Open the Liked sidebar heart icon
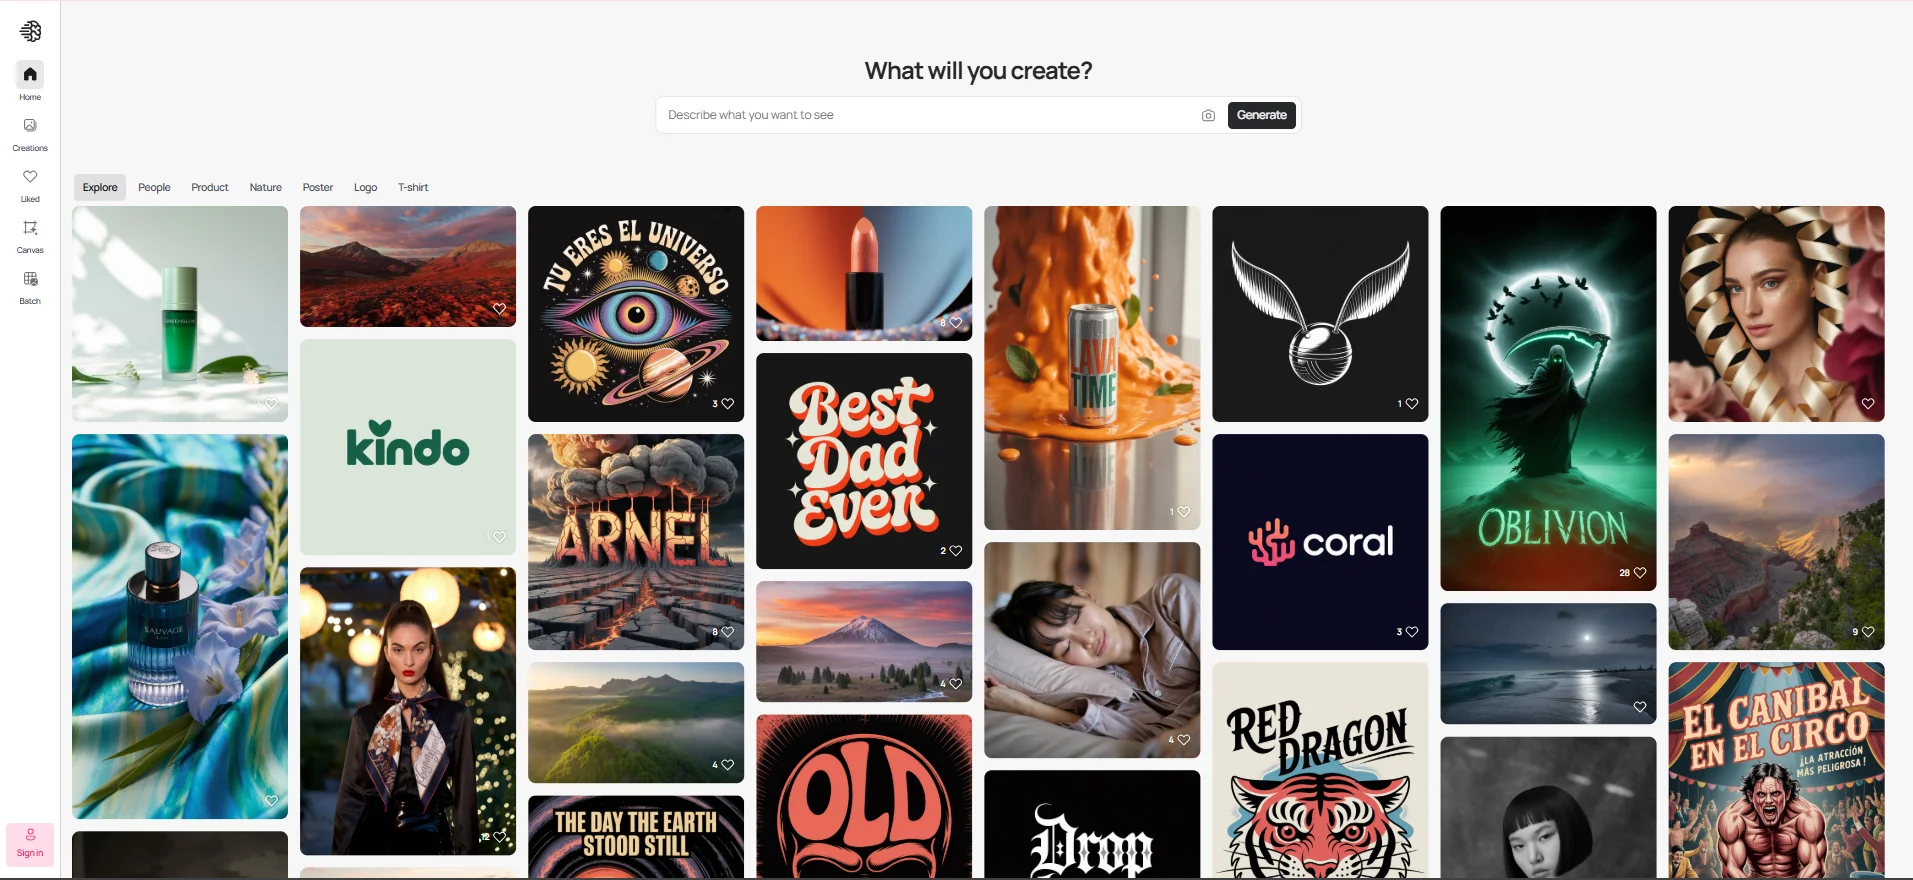This screenshot has height=880, width=1913. tap(30, 176)
